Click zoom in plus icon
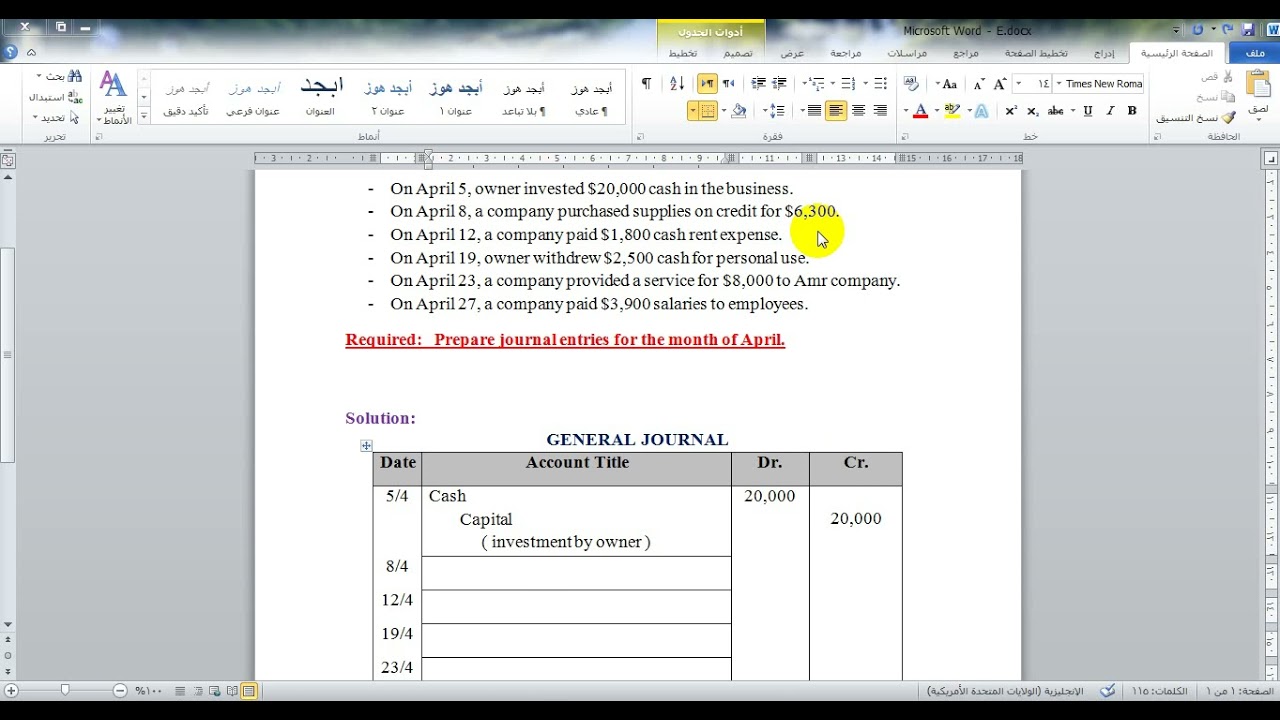 click(12, 691)
